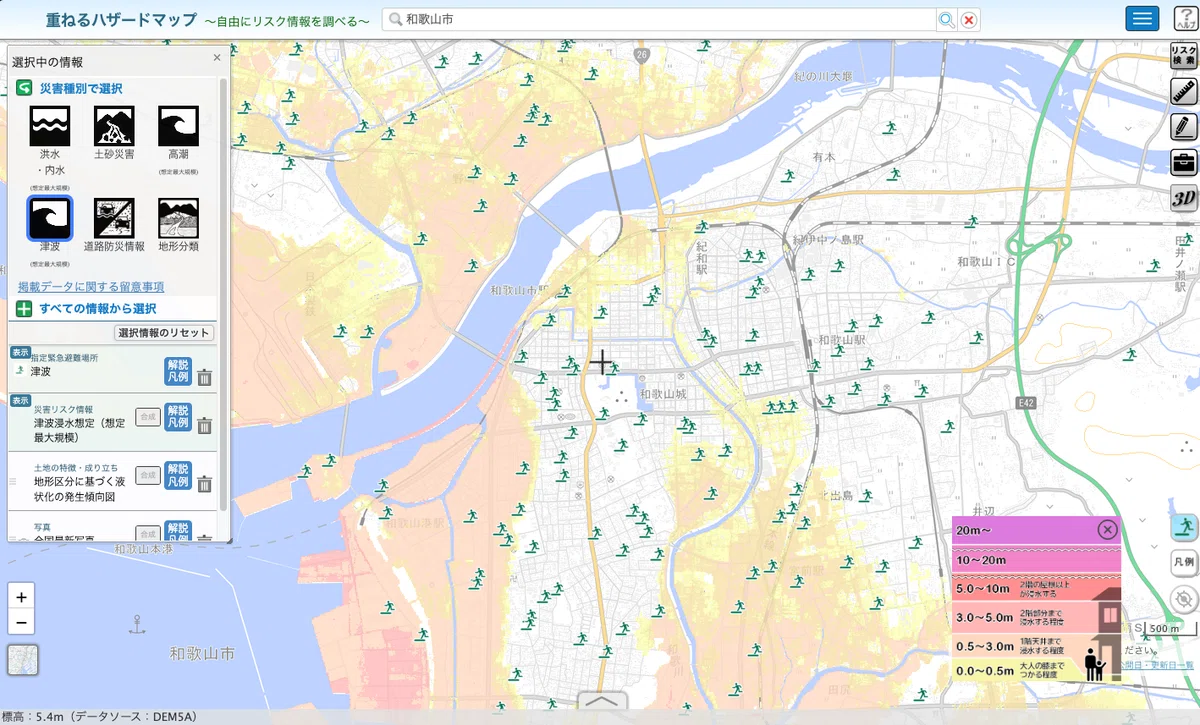
Task: Toggle 表示 badge for 津波浸水想定 layer
Action: pyautogui.click(x=20, y=400)
